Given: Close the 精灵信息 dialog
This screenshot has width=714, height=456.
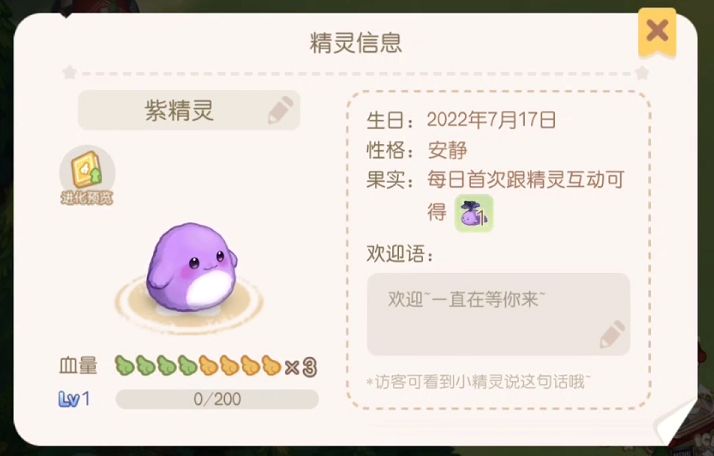Looking at the screenshot, I should click(x=657, y=32).
